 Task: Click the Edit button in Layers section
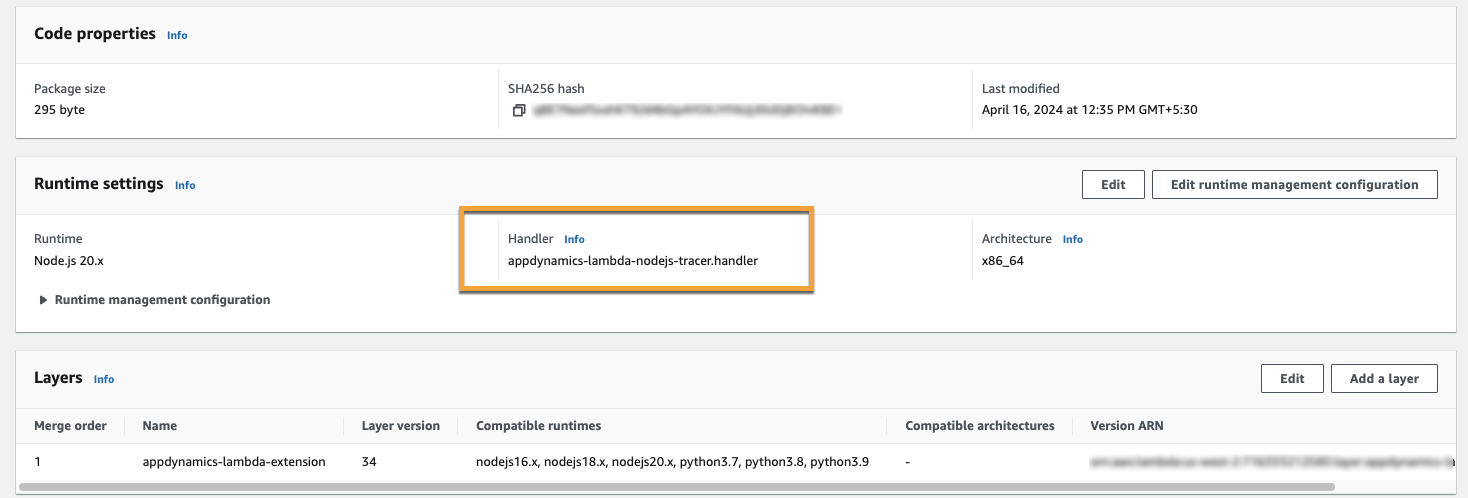pyautogui.click(x=1292, y=378)
